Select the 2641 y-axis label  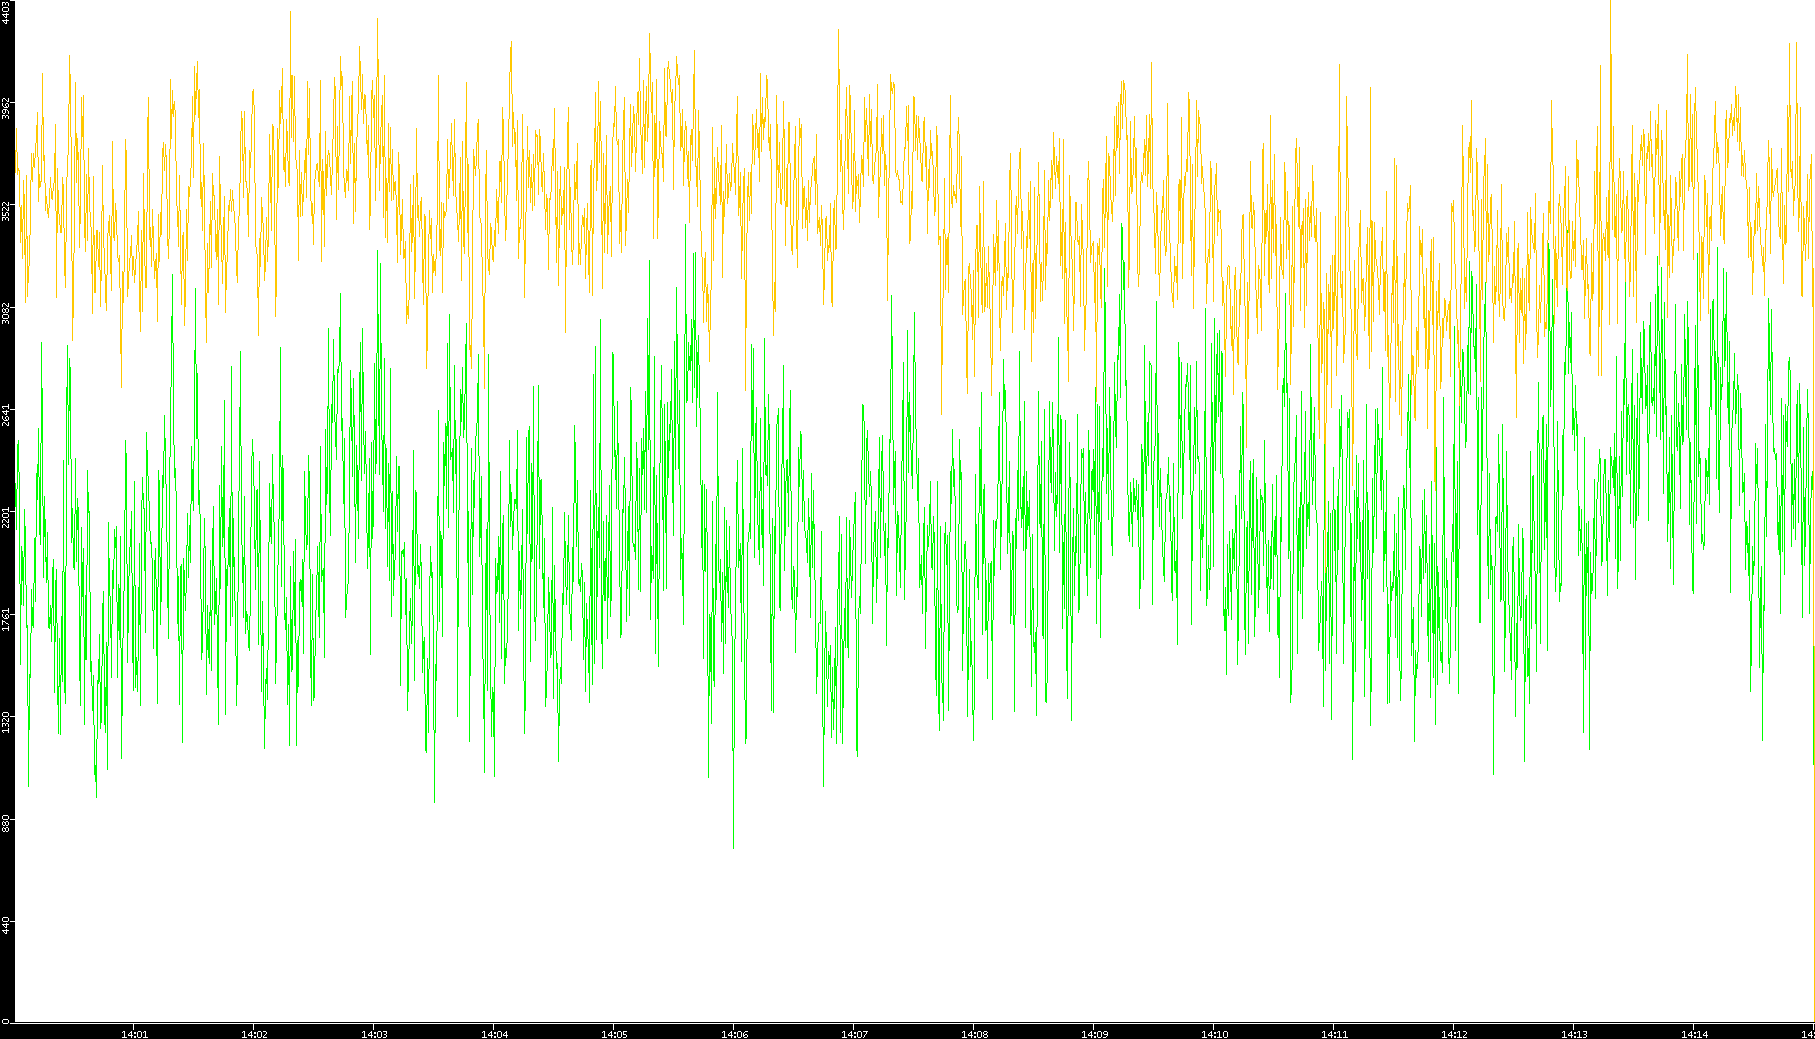pyautogui.click(x=7, y=415)
